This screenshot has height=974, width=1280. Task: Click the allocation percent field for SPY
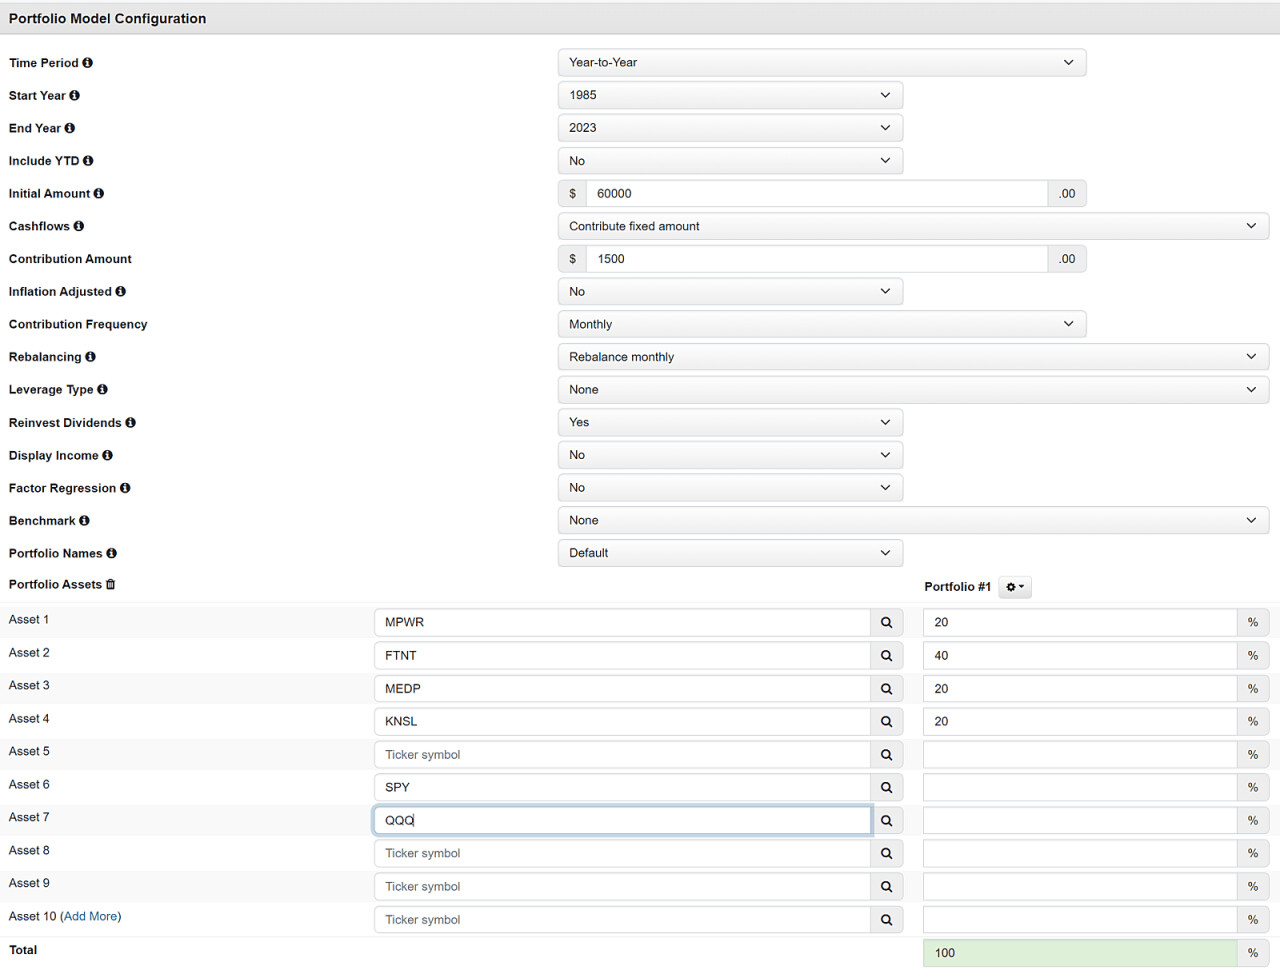pos(1079,787)
